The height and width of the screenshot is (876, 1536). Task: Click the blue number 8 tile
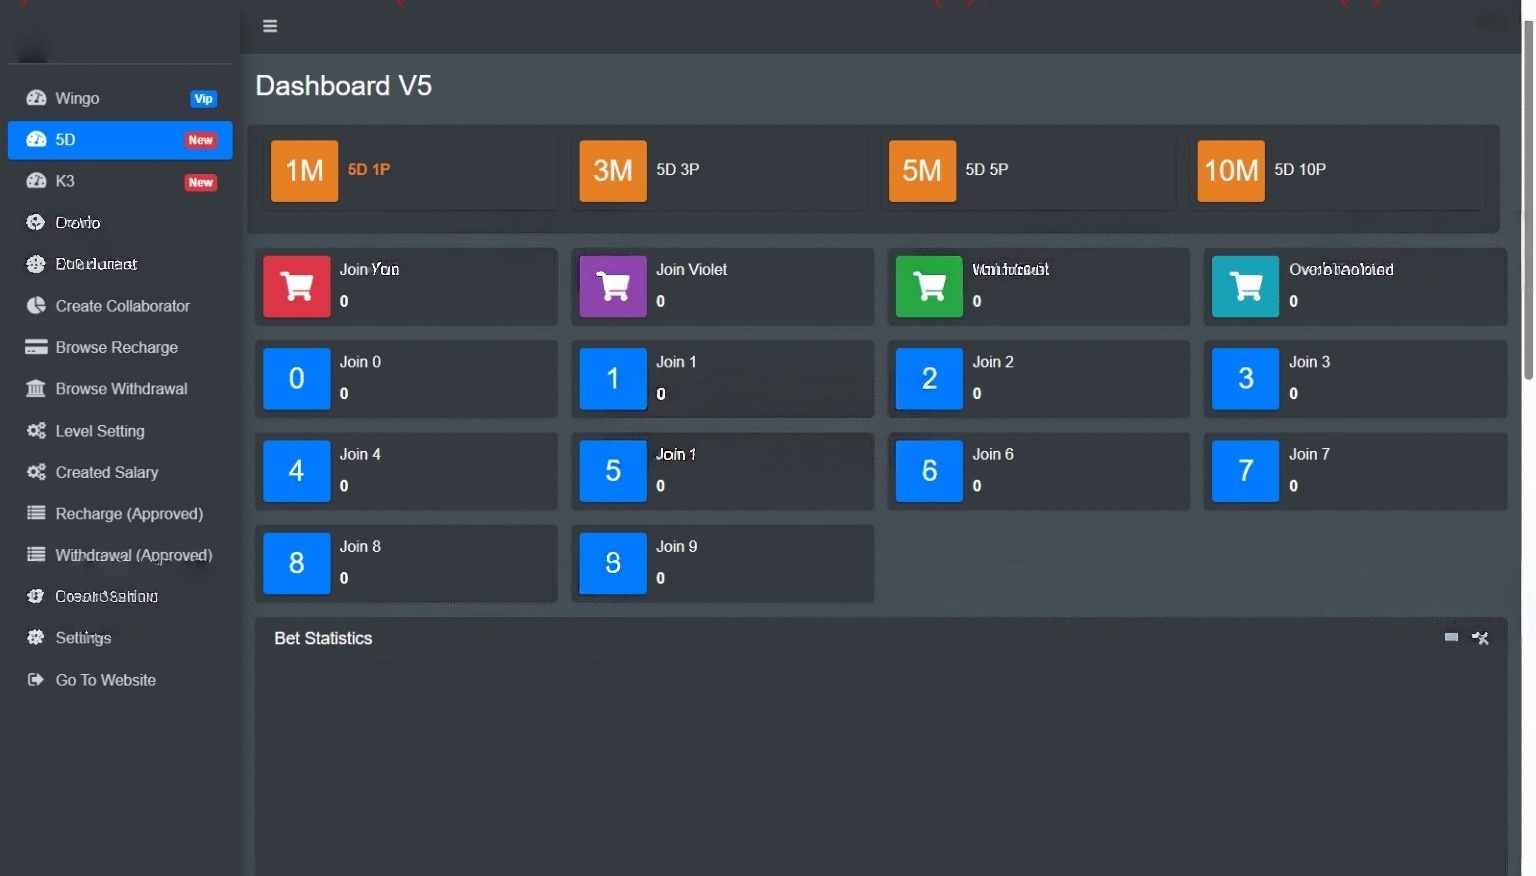tap(297, 563)
